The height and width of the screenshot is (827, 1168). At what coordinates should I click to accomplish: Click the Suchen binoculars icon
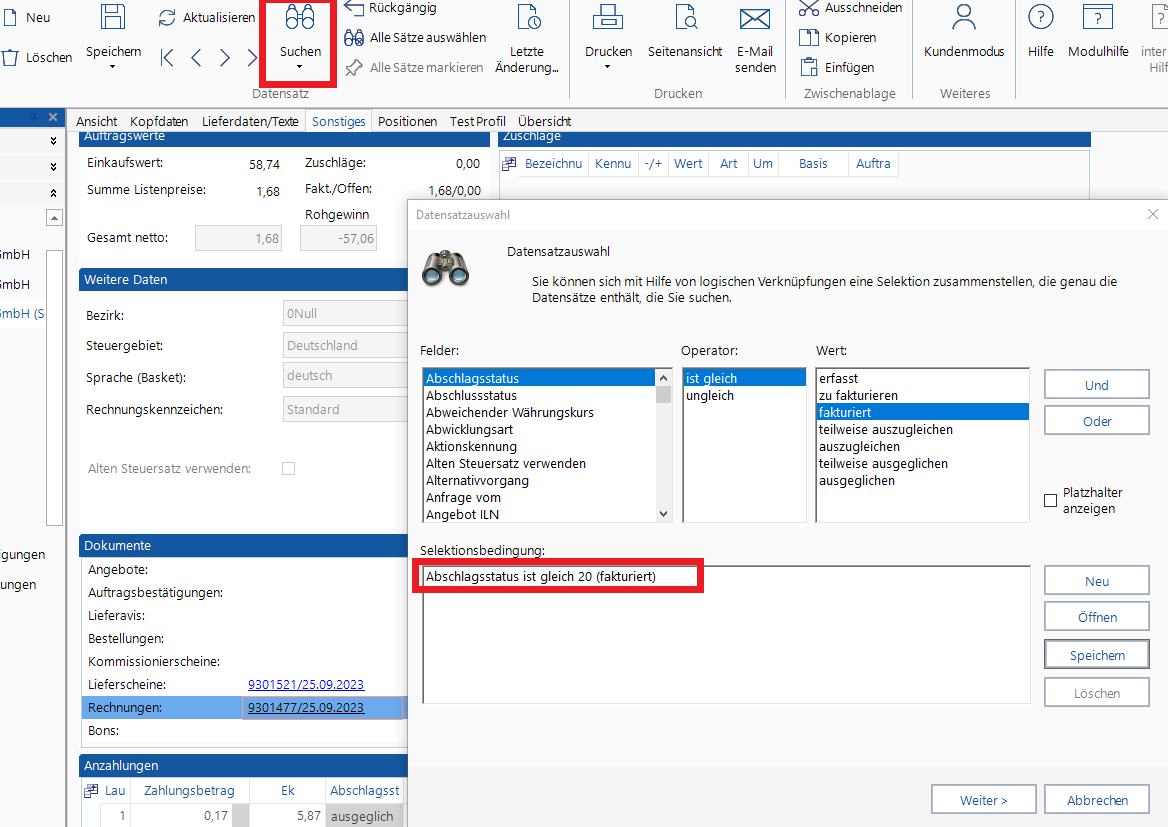click(x=300, y=18)
